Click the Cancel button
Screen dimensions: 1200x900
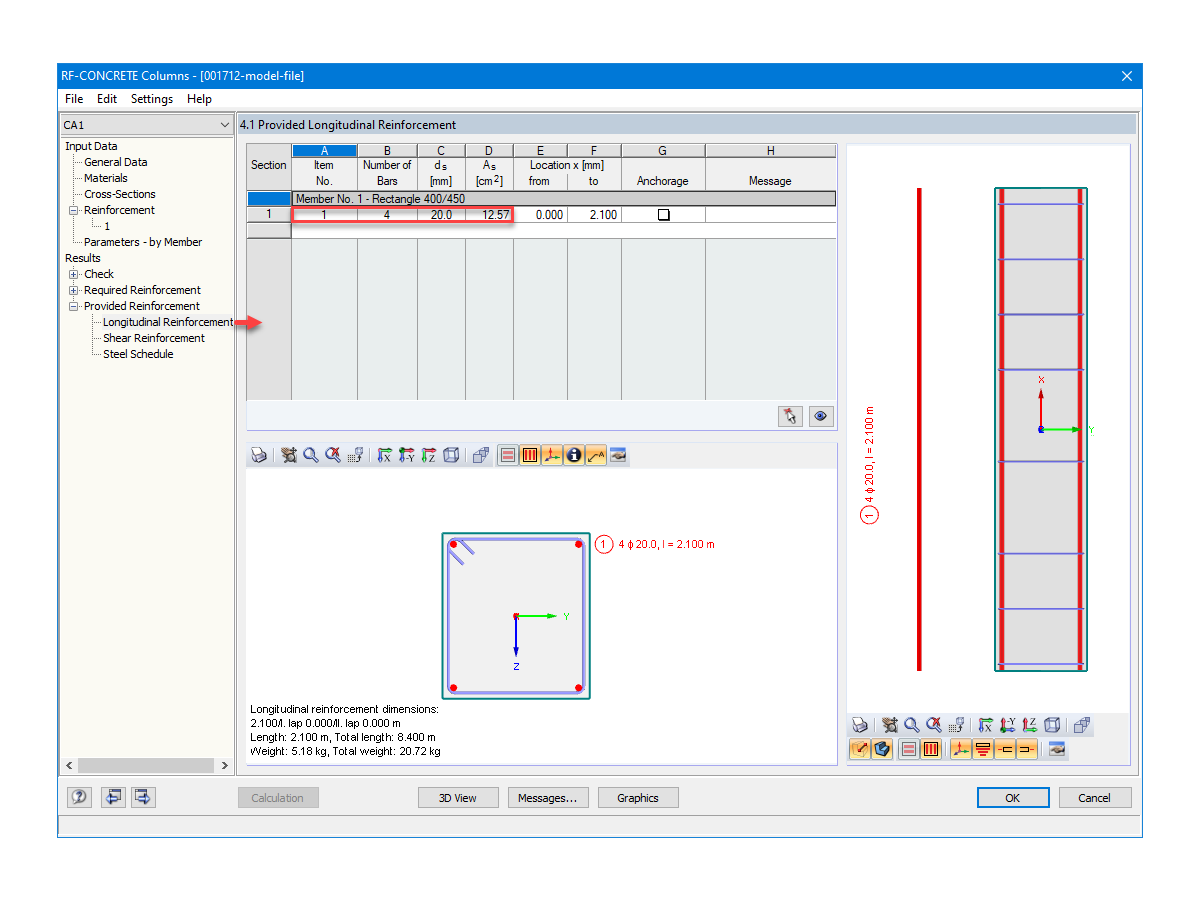1094,797
